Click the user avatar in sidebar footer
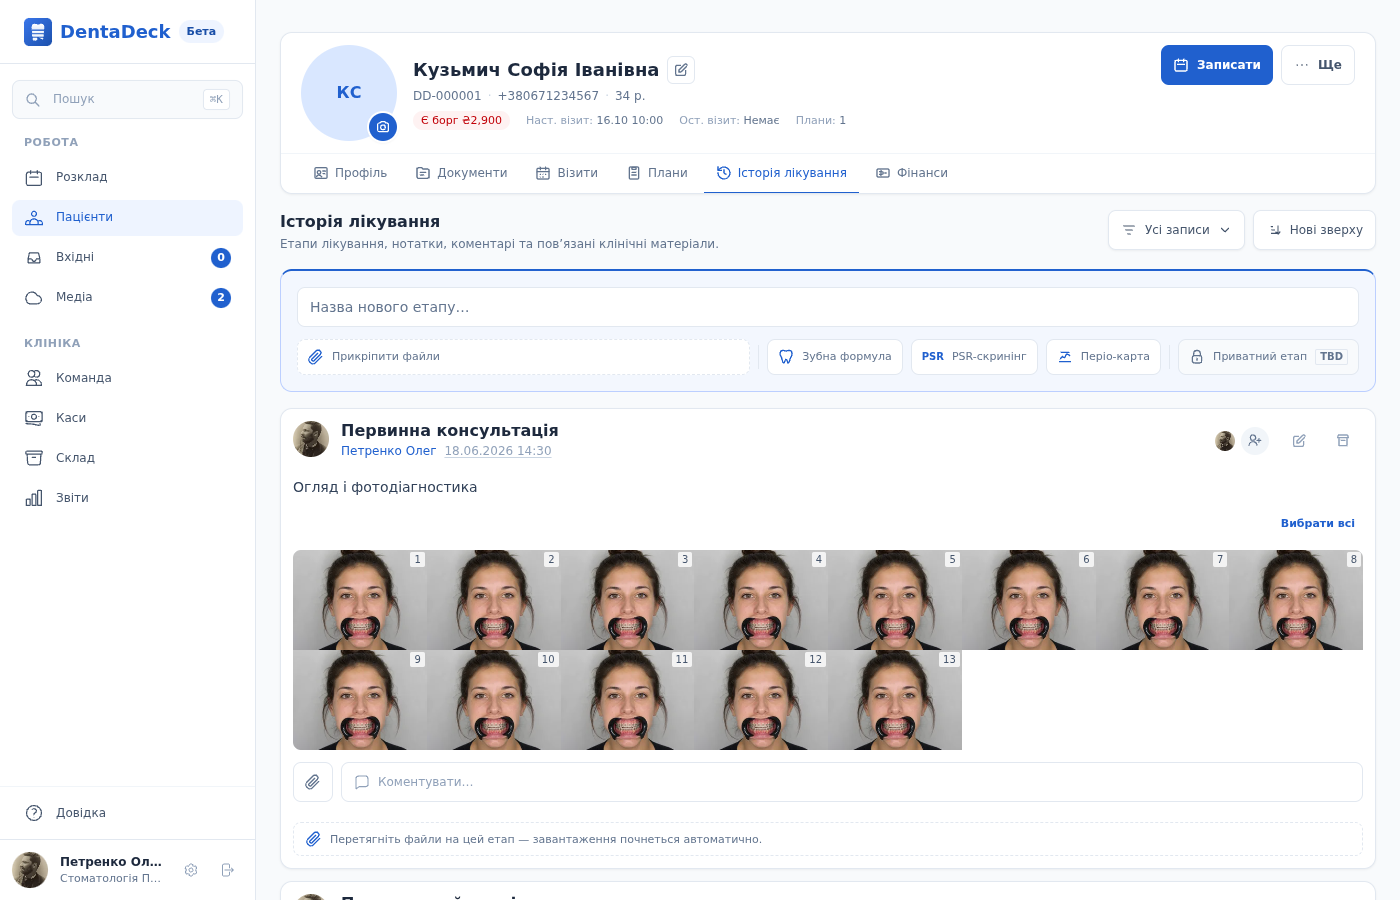Screen dimensions: 1400x900 pos(30,870)
